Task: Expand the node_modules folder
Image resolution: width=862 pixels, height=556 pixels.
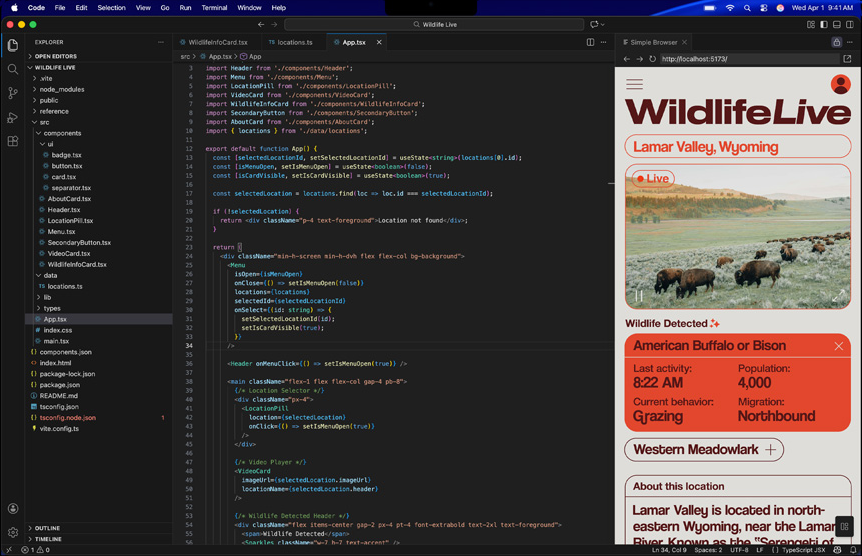Action: coord(60,90)
